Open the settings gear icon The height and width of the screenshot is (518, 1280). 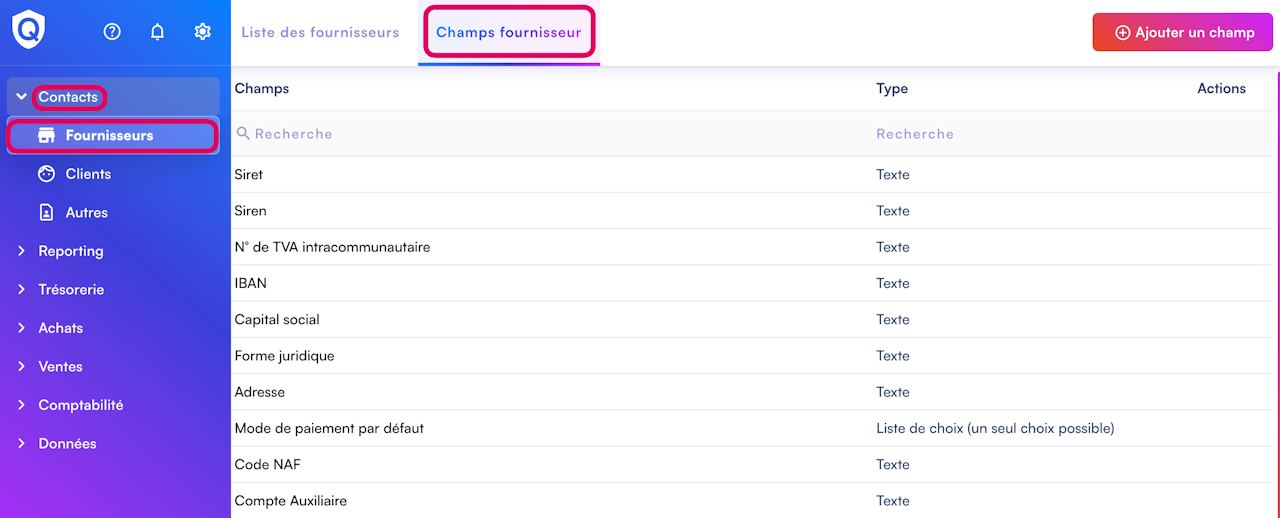202,32
